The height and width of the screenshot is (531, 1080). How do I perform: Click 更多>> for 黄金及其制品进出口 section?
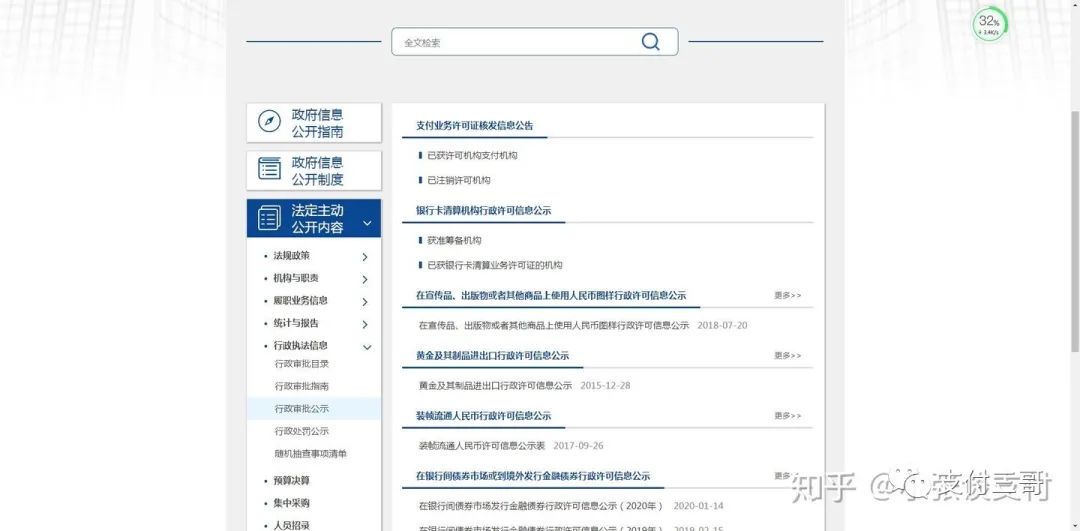787,355
